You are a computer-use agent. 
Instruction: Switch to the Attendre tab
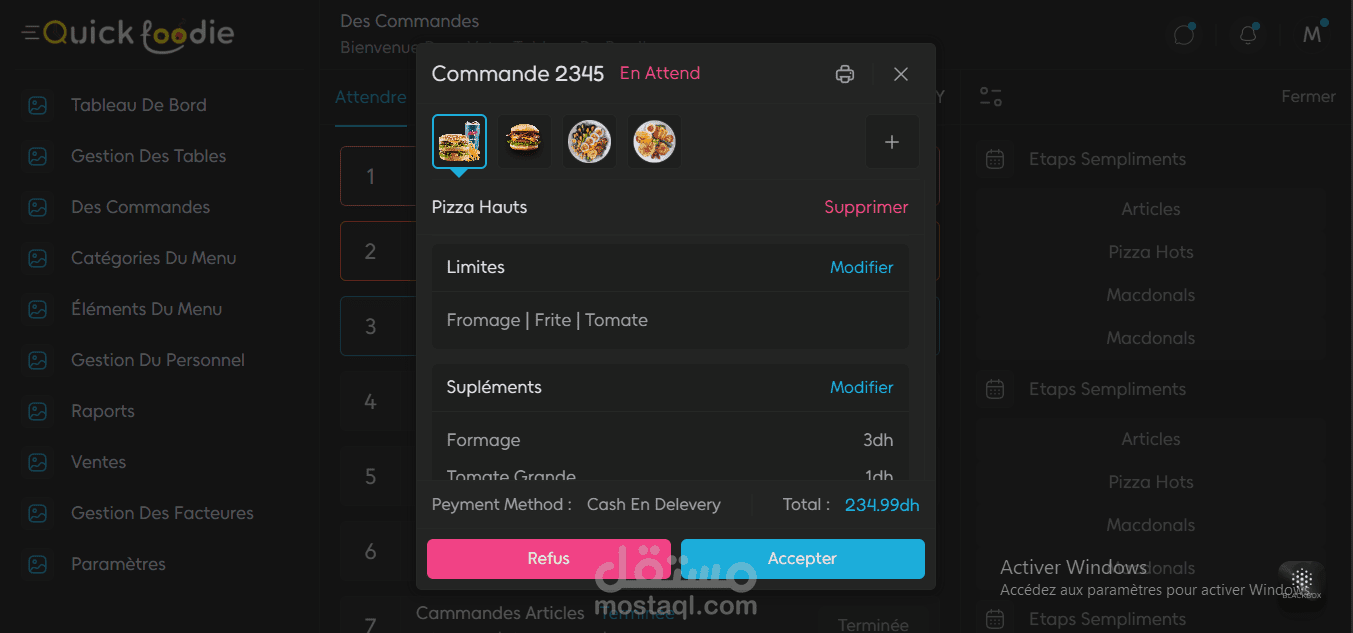click(371, 97)
